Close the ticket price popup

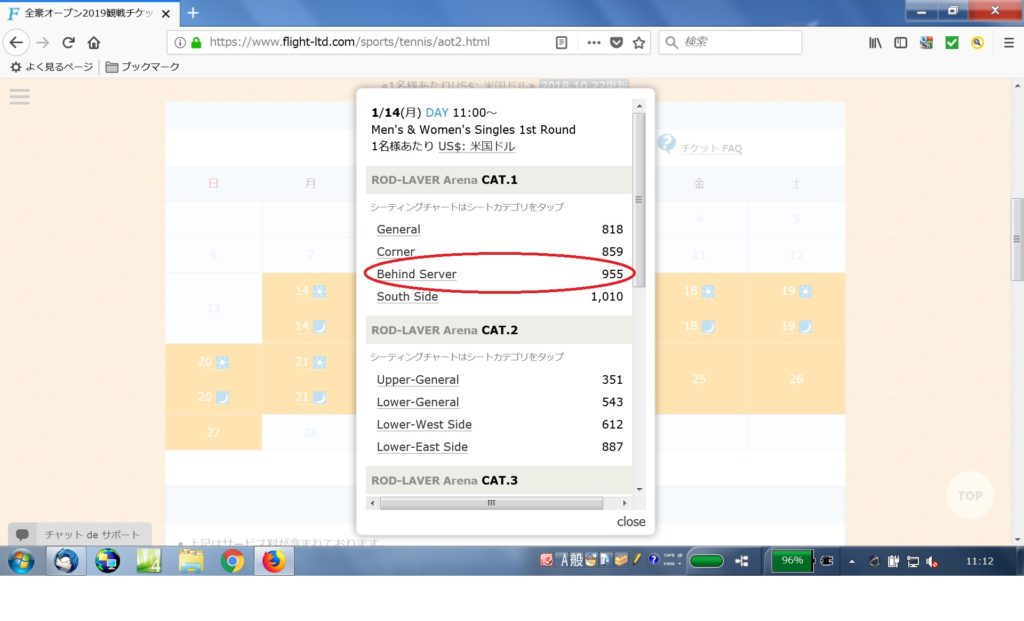(x=631, y=522)
